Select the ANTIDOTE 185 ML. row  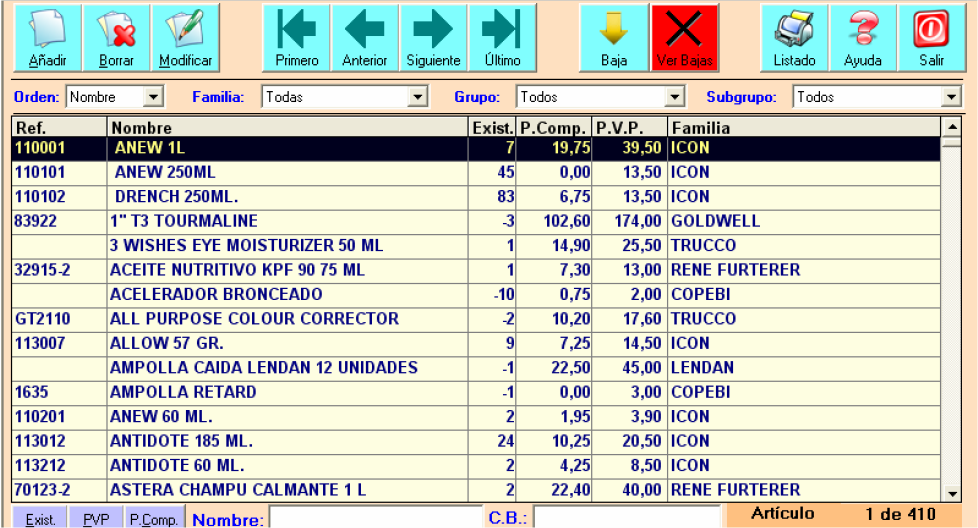(x=476, y=441)
